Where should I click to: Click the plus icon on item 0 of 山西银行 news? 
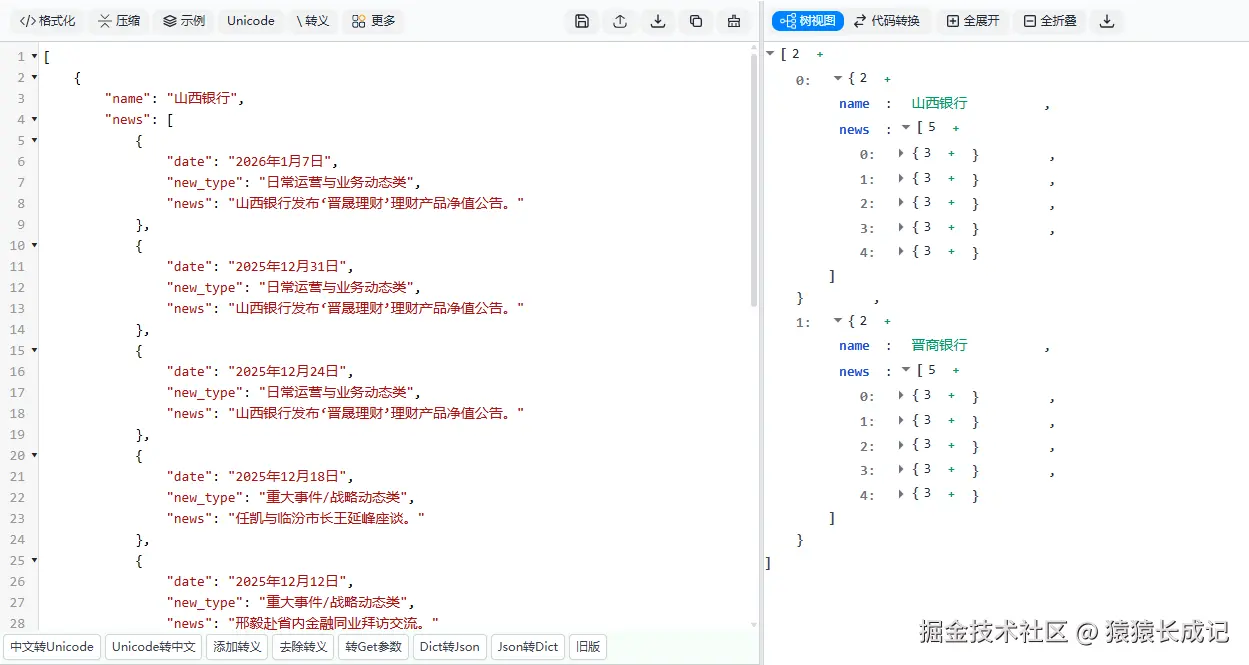click(951, 154)
